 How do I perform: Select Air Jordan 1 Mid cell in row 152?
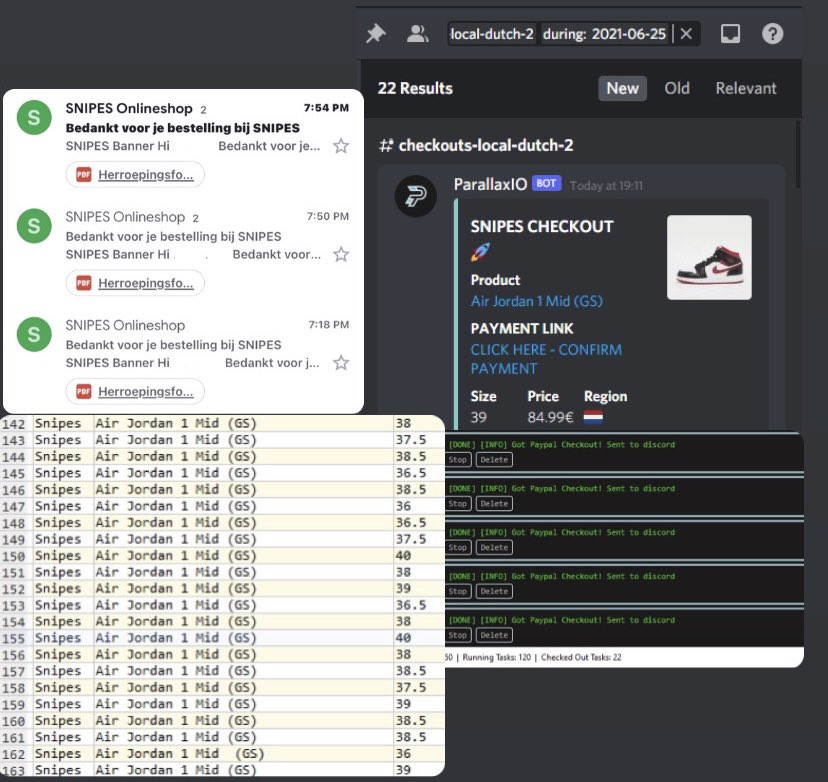pos(243,588)
